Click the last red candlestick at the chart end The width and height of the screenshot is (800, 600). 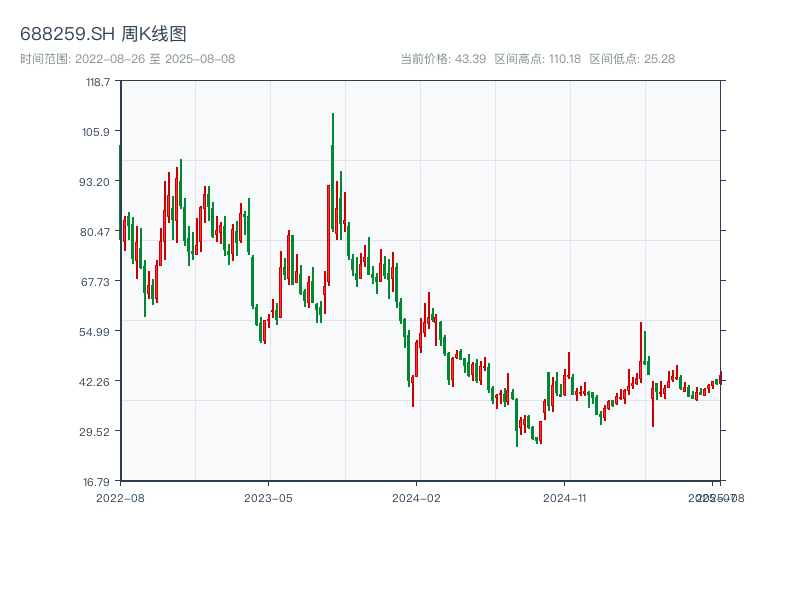[720, 378]
